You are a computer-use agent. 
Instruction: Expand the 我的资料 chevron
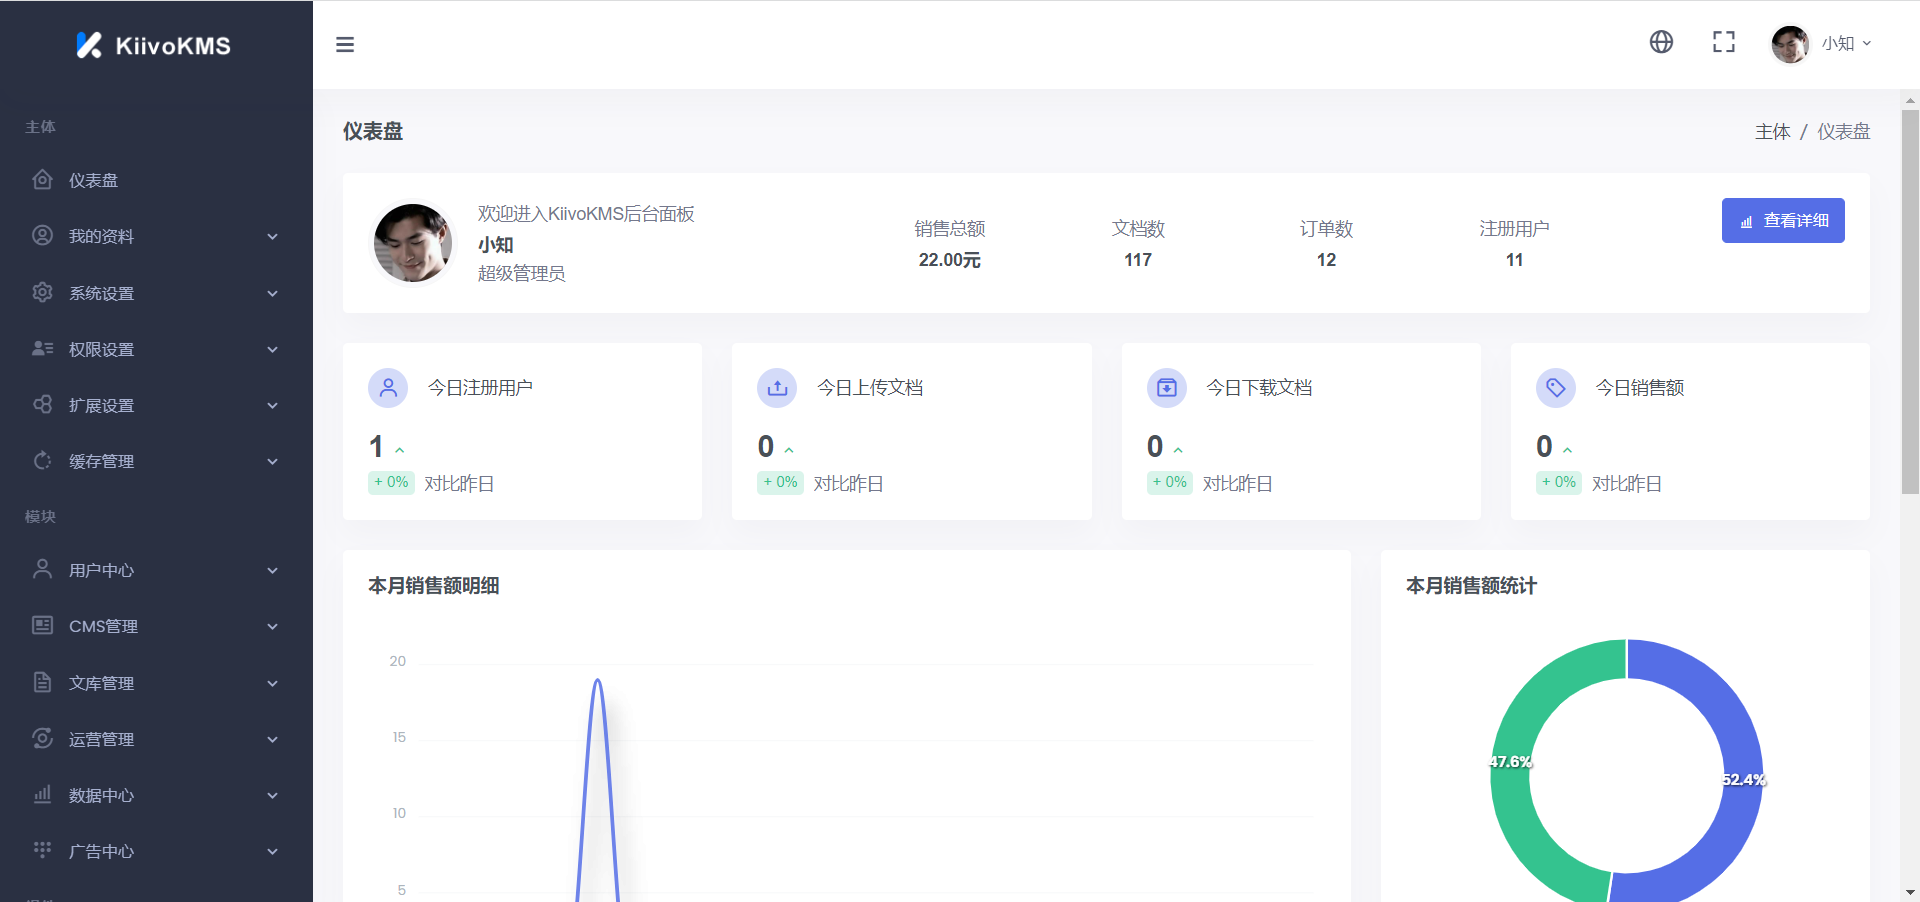point(272,237)
